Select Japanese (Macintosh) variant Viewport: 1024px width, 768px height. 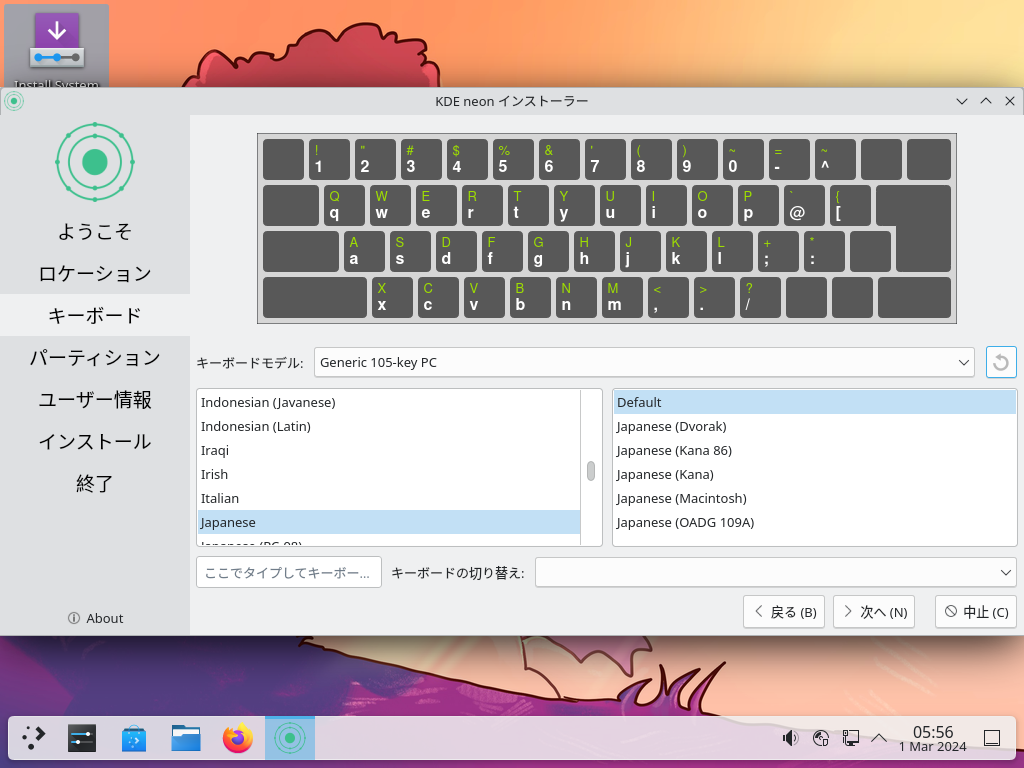(x=814, y=498)
